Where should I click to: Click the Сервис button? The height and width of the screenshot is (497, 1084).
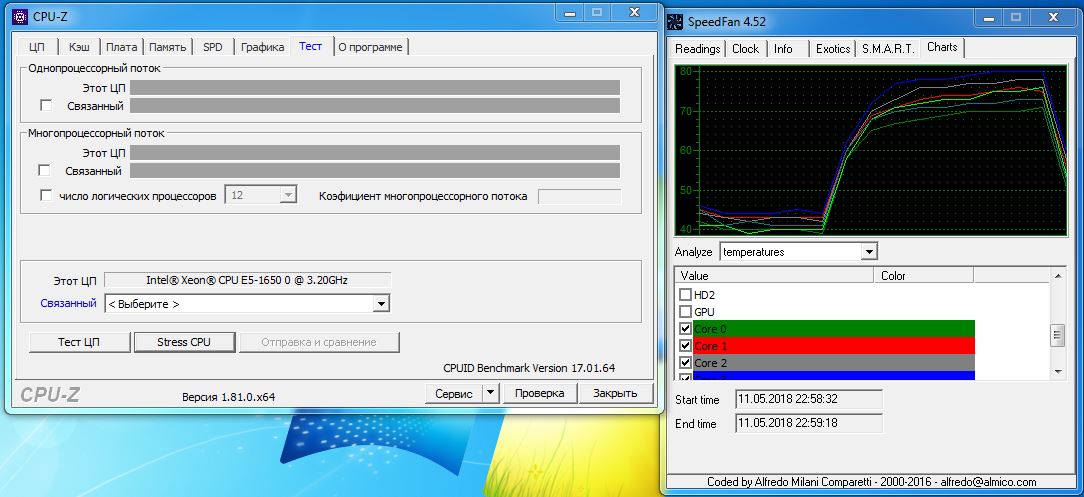454,393
